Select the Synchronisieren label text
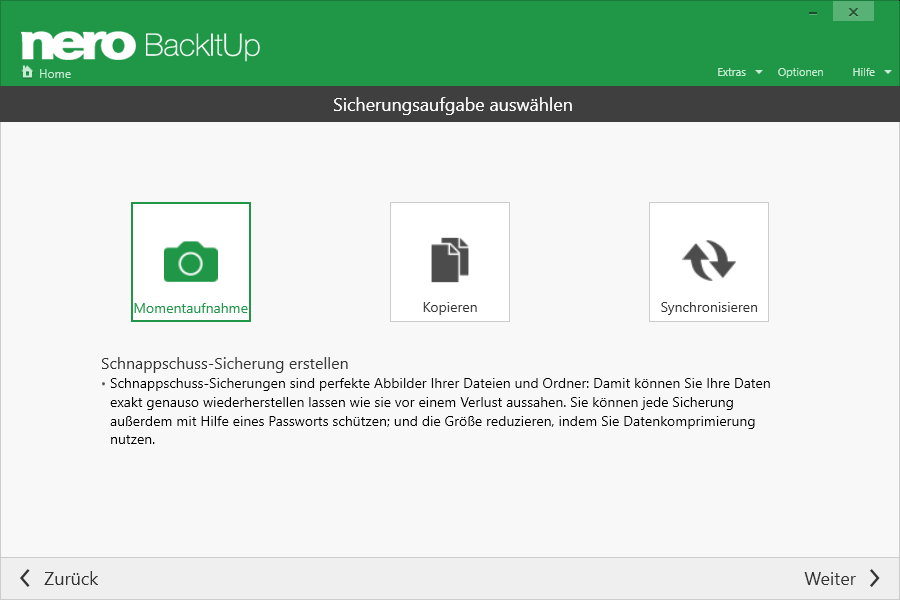This screenshot has height=600, width=900. tap(709, 308)
